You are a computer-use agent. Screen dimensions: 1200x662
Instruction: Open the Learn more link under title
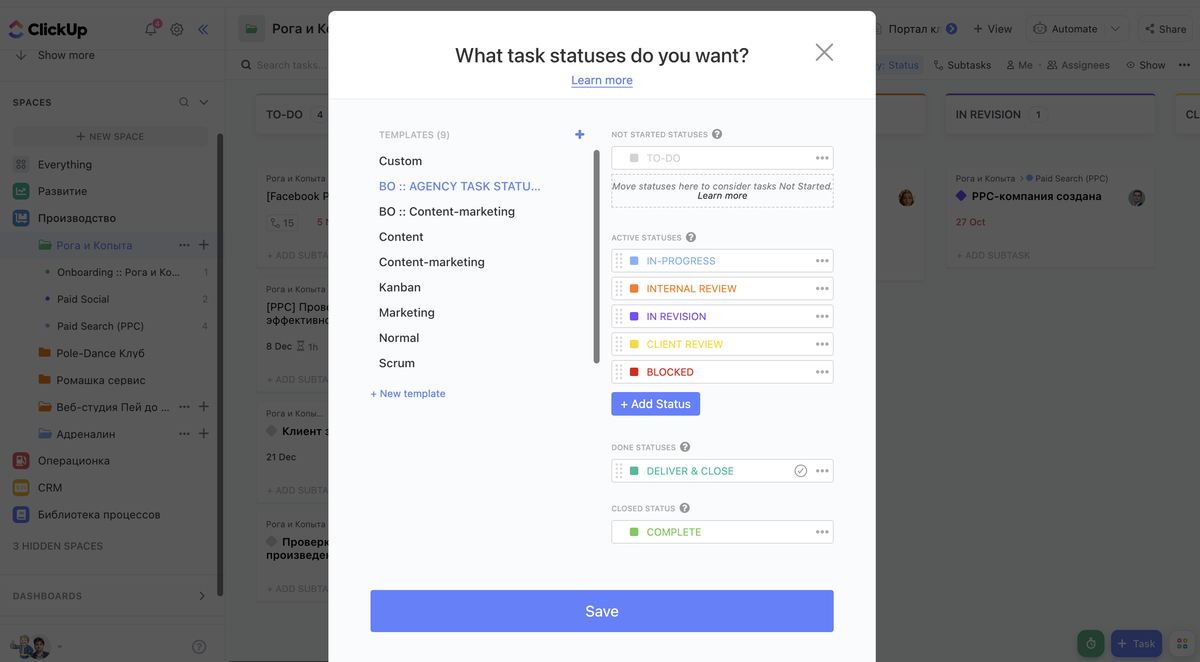pos(602,80)
